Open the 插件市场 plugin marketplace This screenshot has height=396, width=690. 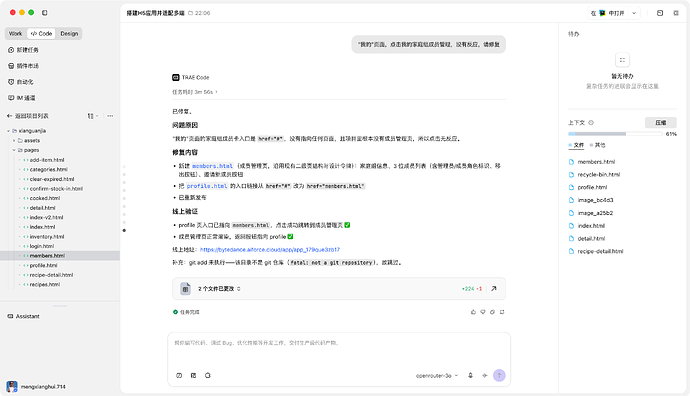pyautogui.click(x=23, y=66)
